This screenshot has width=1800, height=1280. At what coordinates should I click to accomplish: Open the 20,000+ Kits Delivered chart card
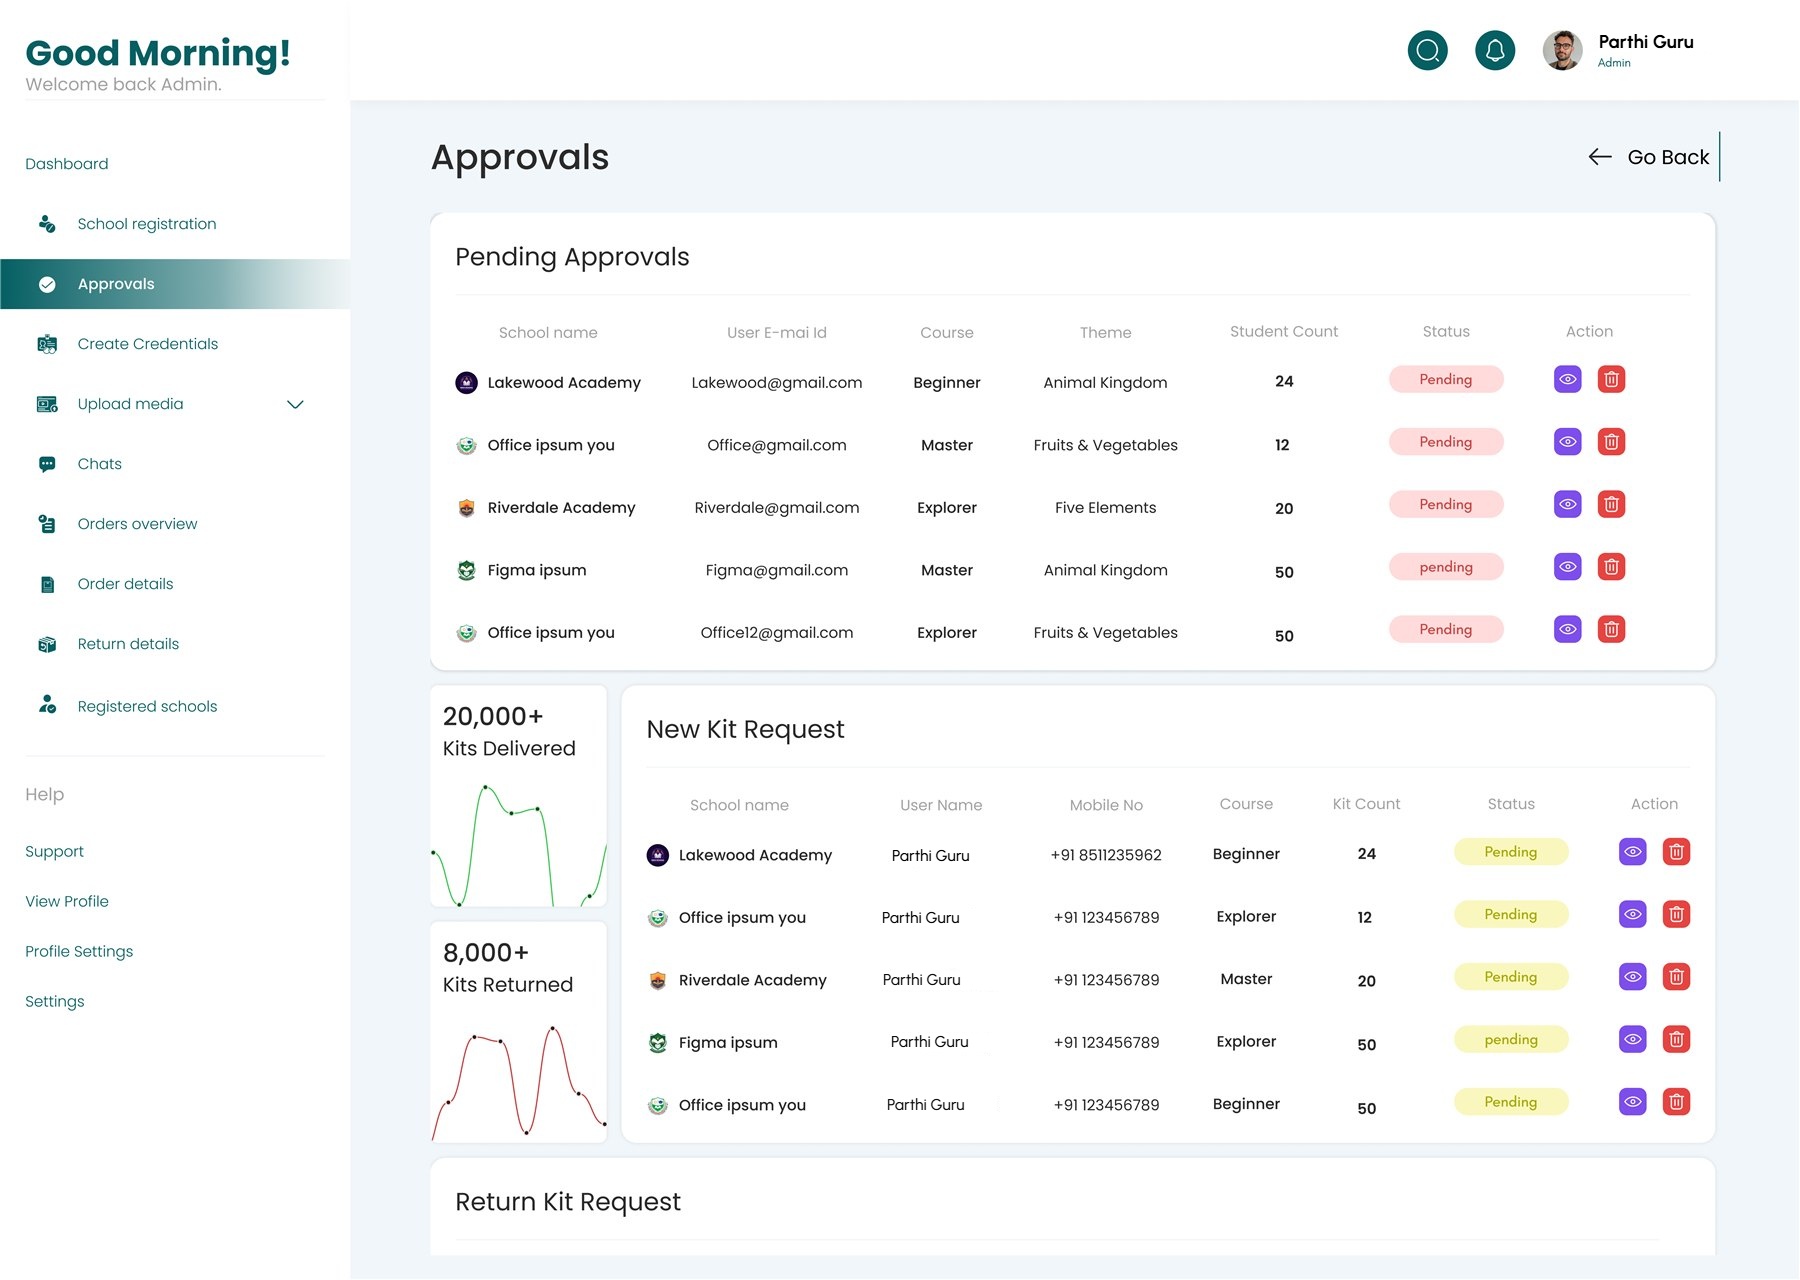[x=518, y=796]
